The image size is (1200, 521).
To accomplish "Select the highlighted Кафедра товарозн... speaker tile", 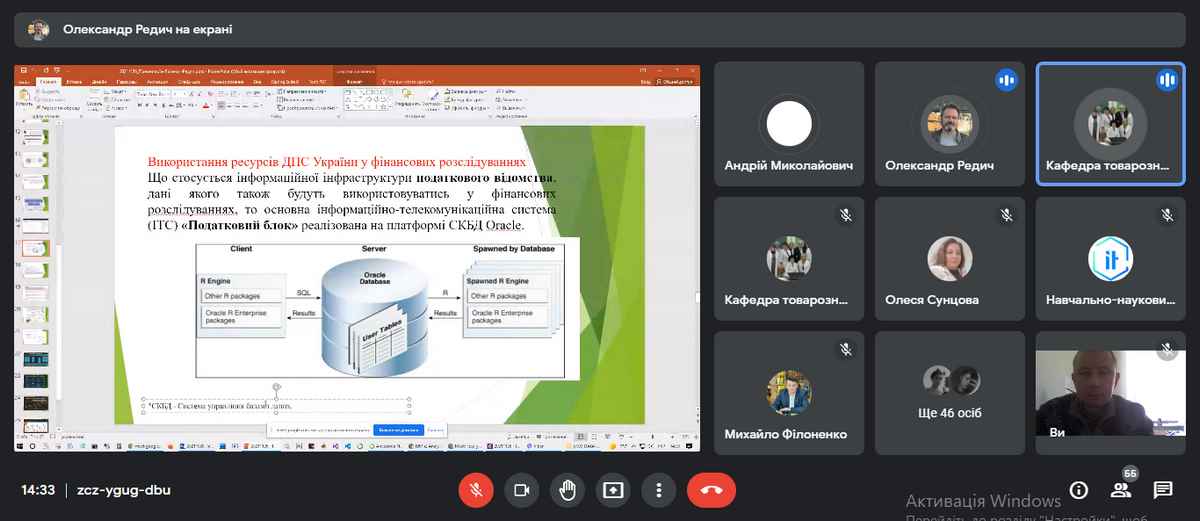I will coord(1110,124).
